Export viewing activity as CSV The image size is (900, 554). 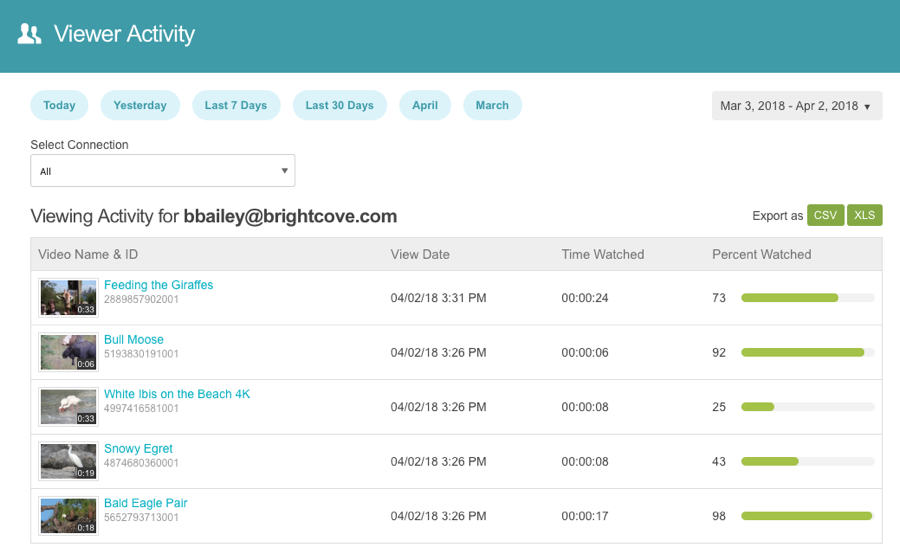click(x=825, y=215)
